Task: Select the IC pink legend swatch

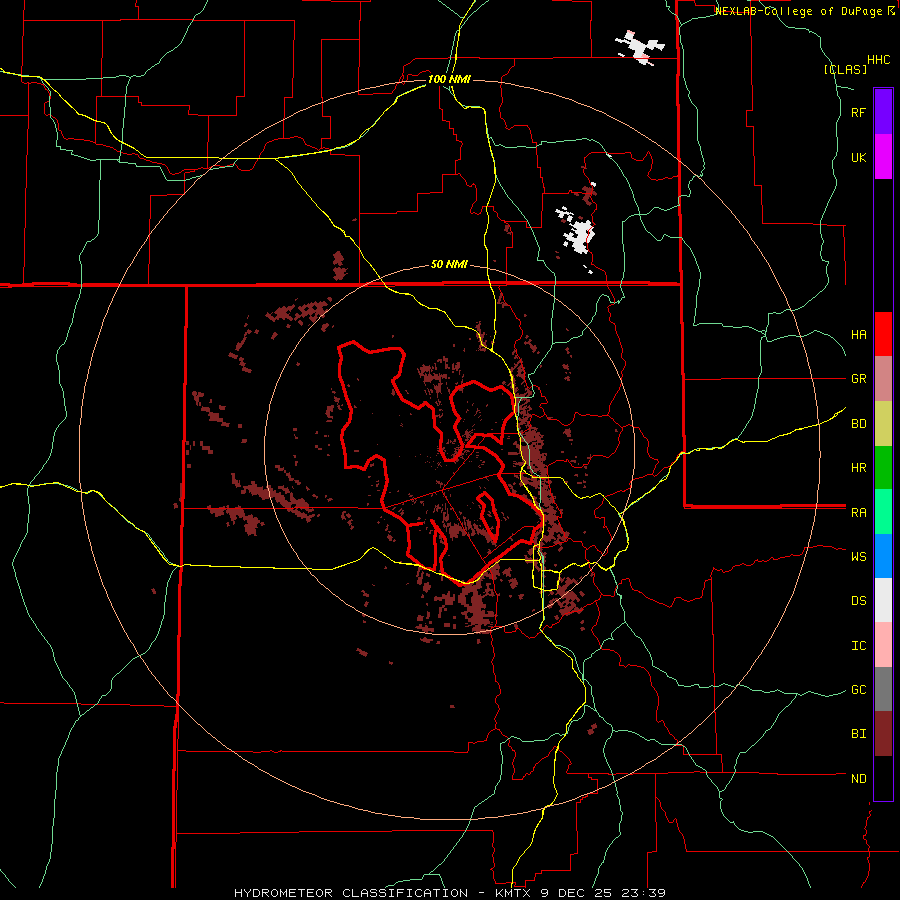Action: [x=883, y=645]
